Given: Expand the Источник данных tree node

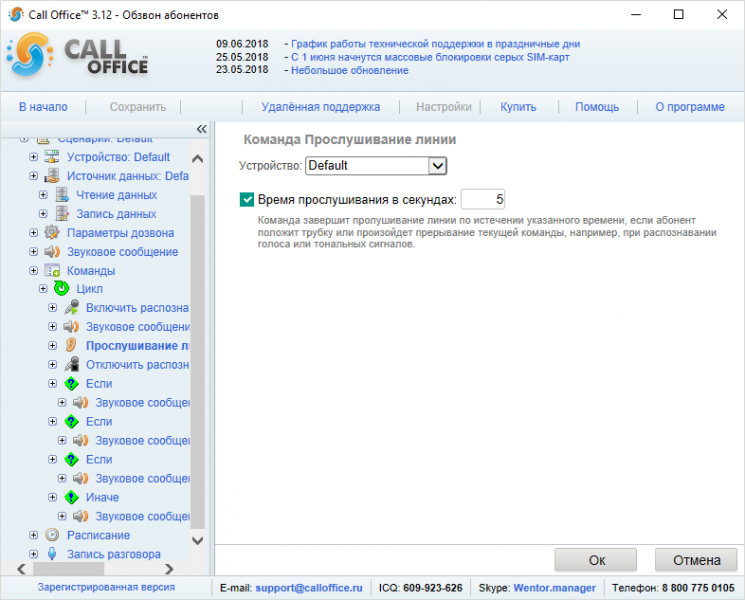Looking at the screenshot, I should click(33, 176).
